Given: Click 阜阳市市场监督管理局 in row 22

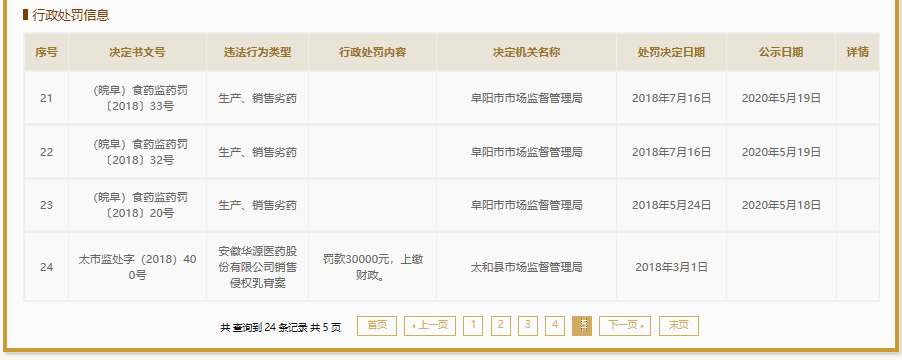Looking at the screenshot, I should point(526,152).
